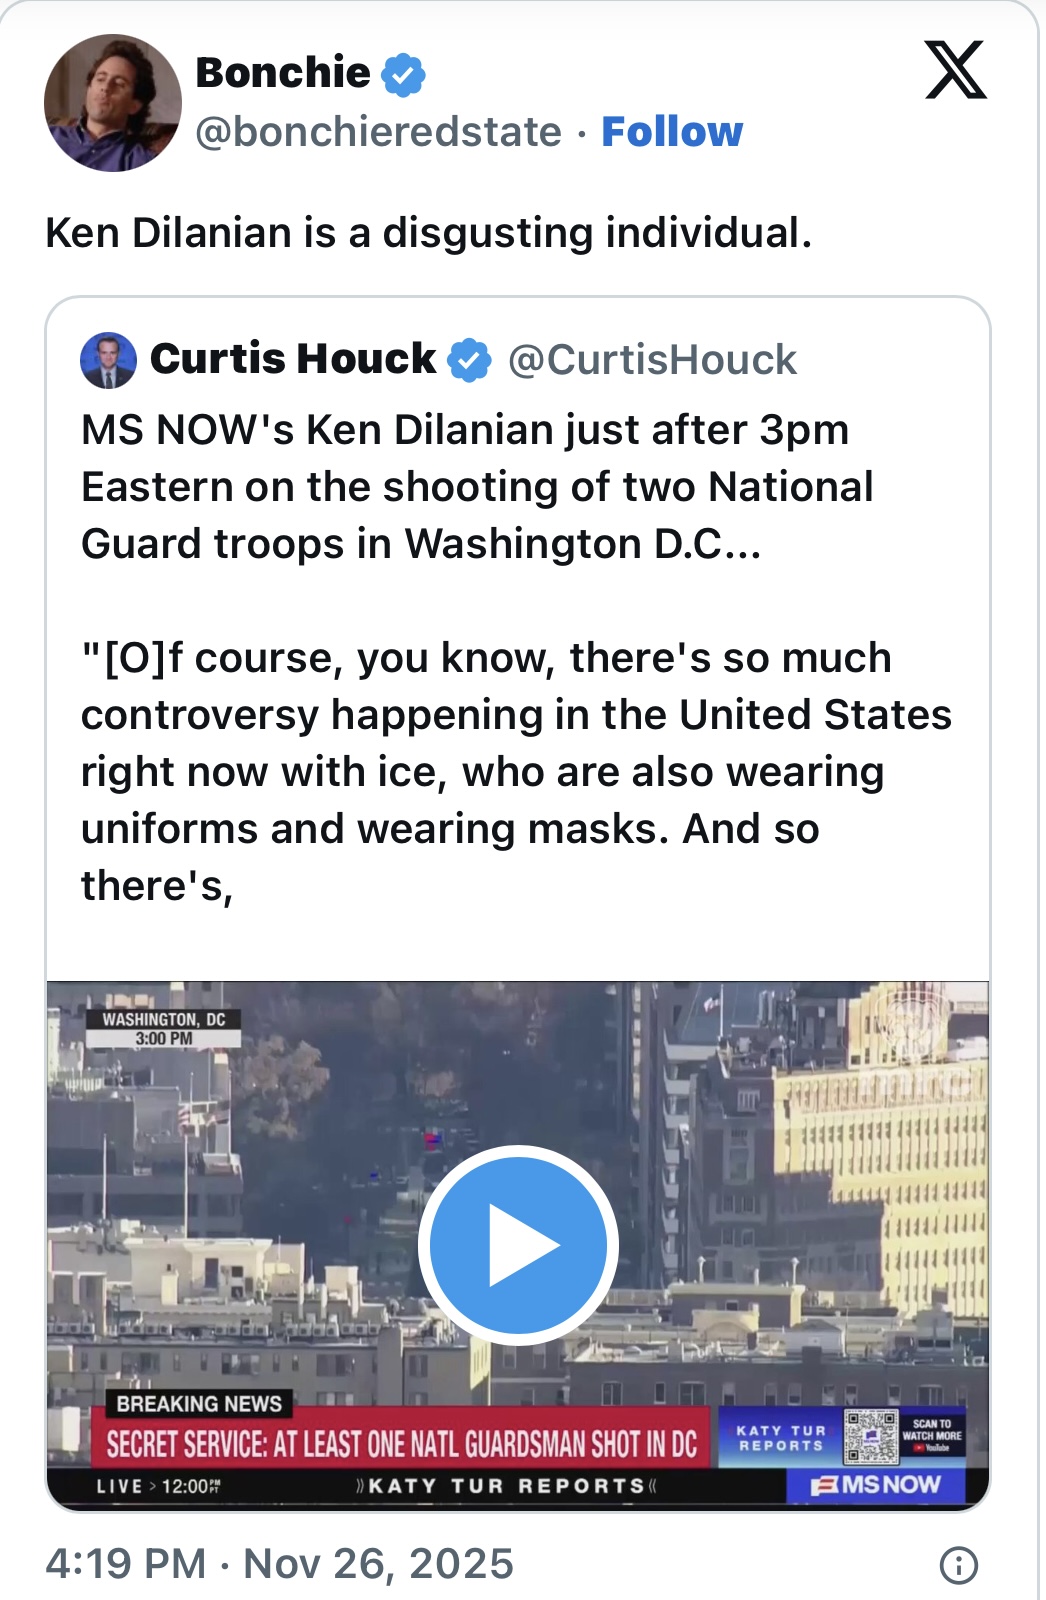Click Bonchie's profile avatar
The height and width of the screenshot is (1600, 1046).
click(x=113, y=103)
